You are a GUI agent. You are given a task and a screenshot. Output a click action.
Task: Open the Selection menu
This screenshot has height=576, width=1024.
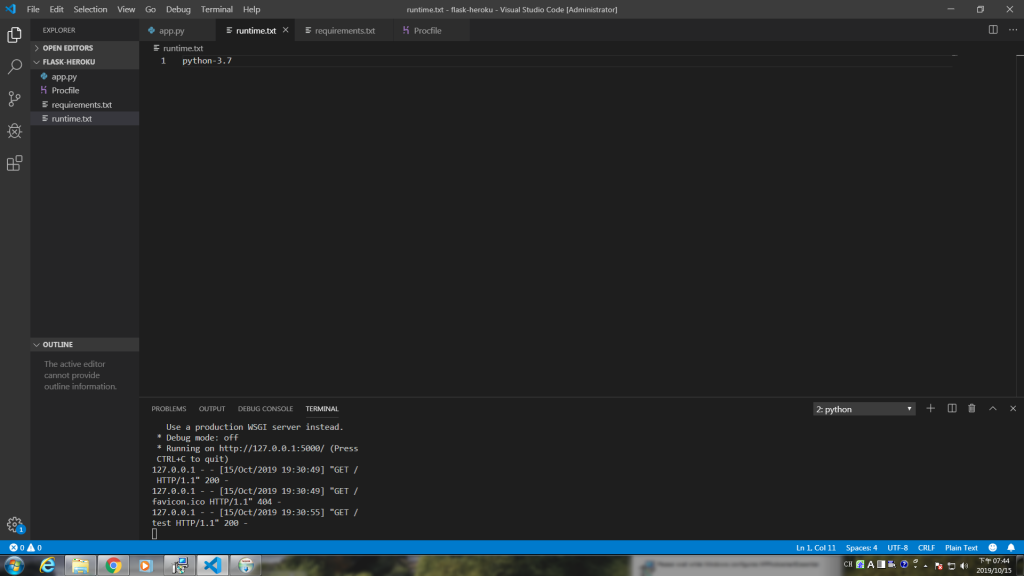tap(90, 9)
